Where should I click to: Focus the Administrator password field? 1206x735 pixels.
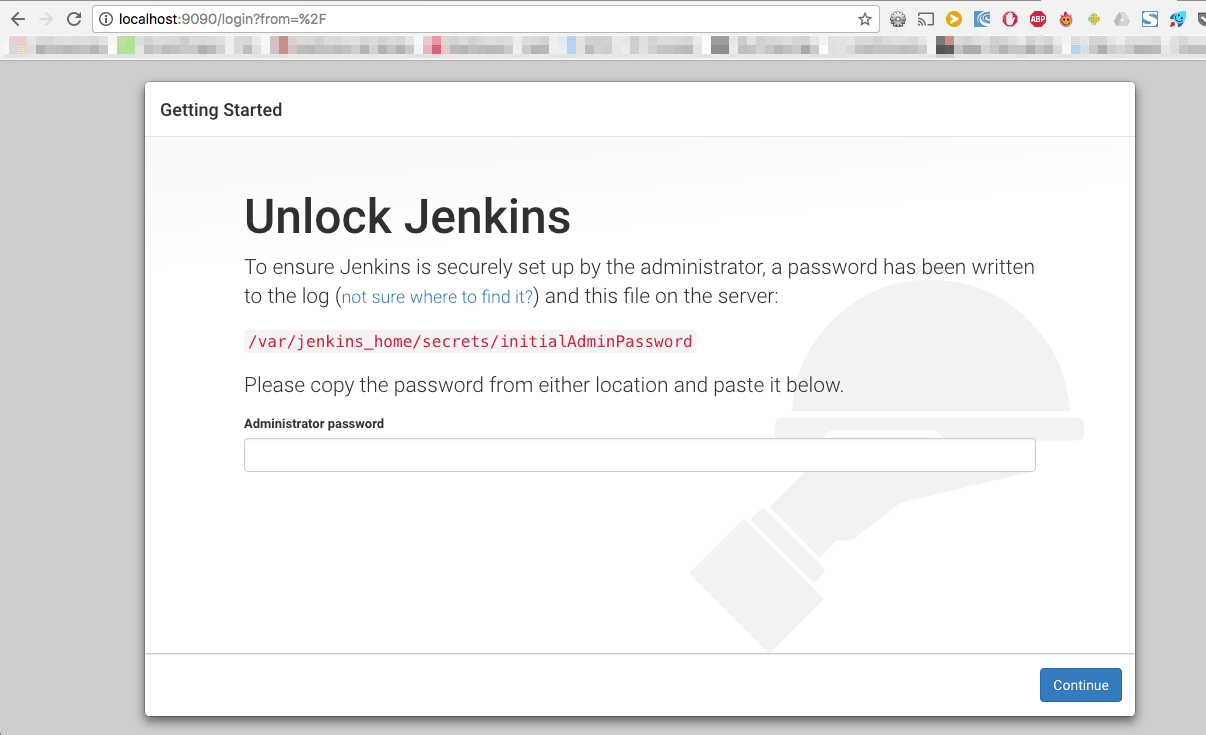point(639,455)
